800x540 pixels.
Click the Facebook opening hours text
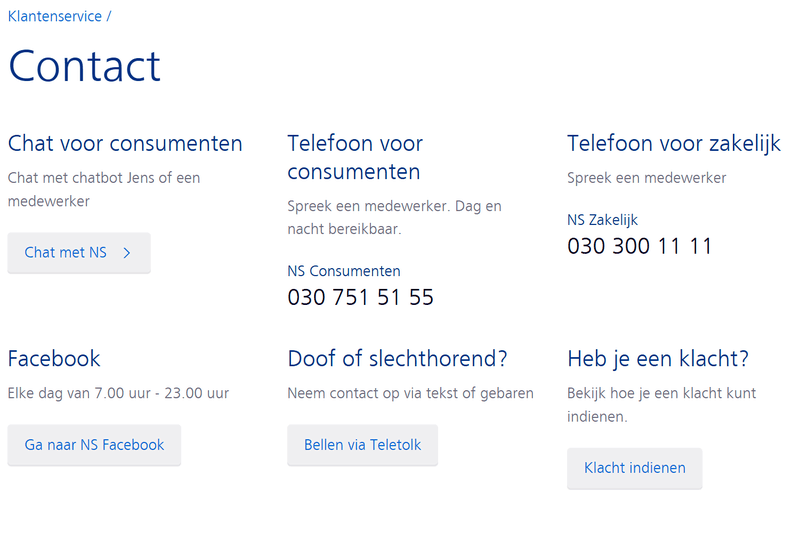tap(118, 393)
